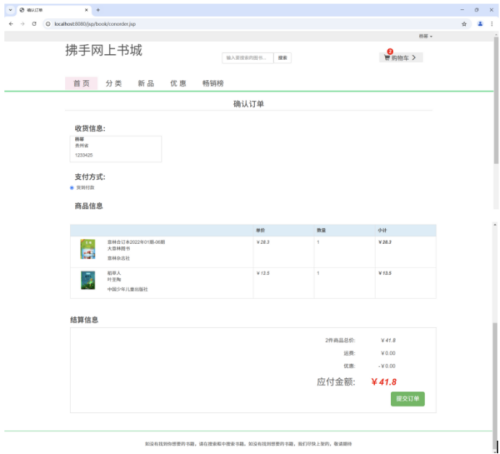Click the 稻草人 book cover thumbnail

(x=88, y=280)
